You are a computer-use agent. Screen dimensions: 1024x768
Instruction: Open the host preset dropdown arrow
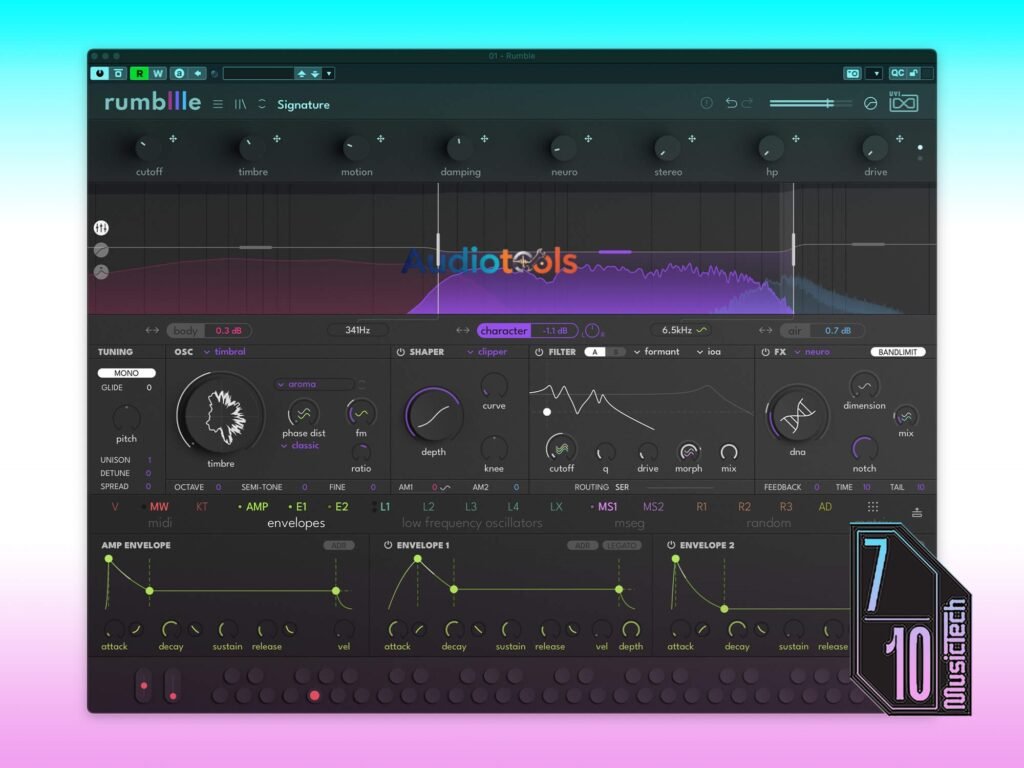point(329,73)
